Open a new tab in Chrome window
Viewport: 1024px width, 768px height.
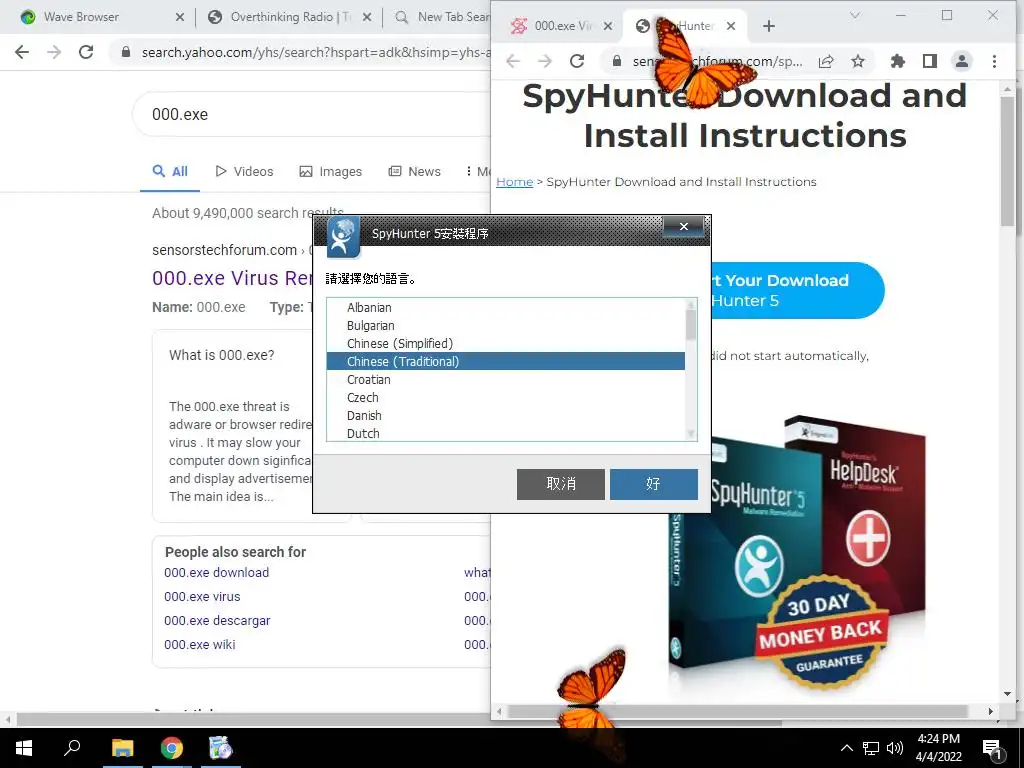[769, 26]
